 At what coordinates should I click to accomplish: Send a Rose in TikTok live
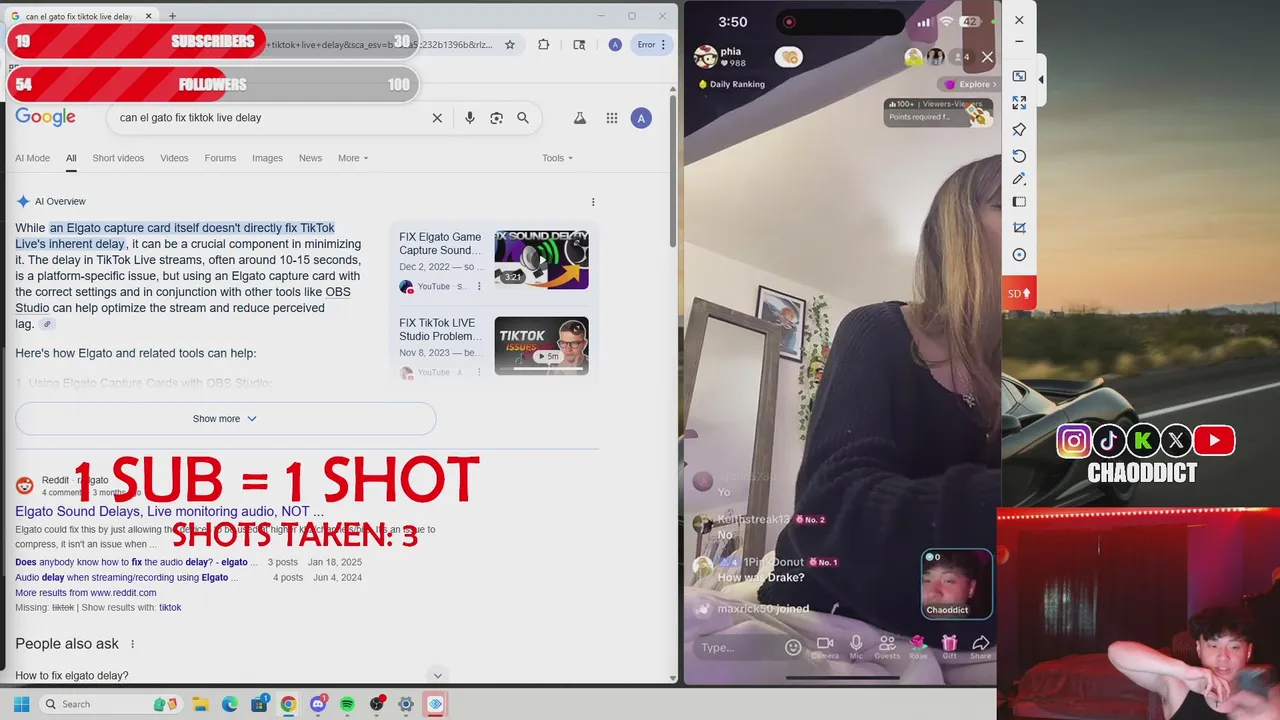(x=918, y=647)
